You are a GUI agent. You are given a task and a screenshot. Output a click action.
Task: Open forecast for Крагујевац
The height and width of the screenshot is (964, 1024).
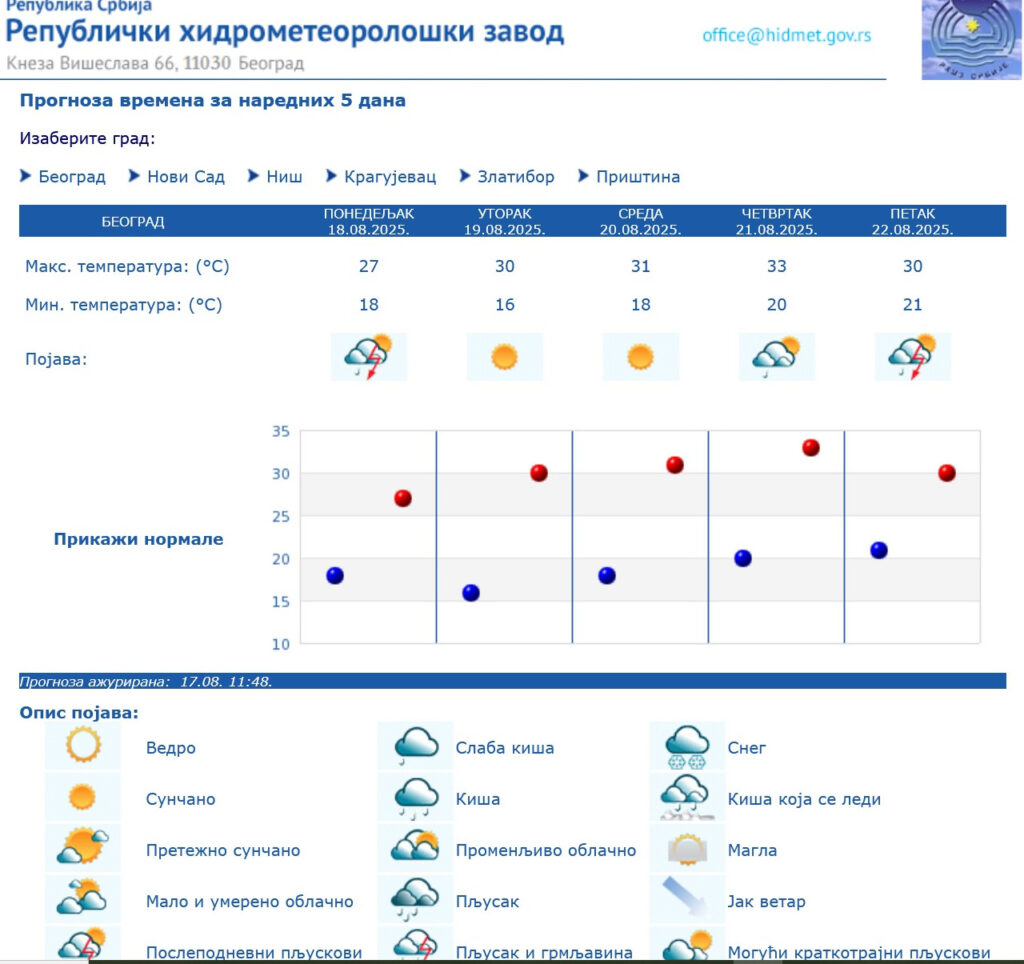click(390, 177)
